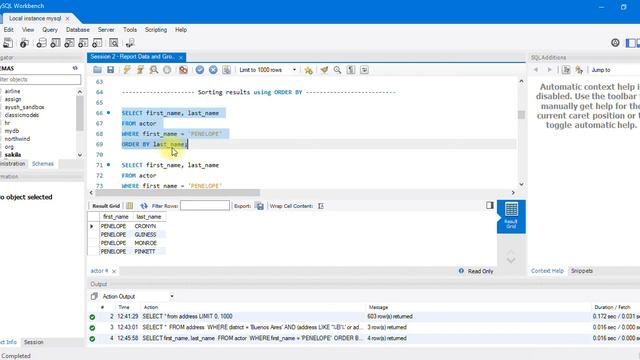Toggle result side panel visibility
Image resolution: width=640 pixels, height=360 pixels.
490,205
